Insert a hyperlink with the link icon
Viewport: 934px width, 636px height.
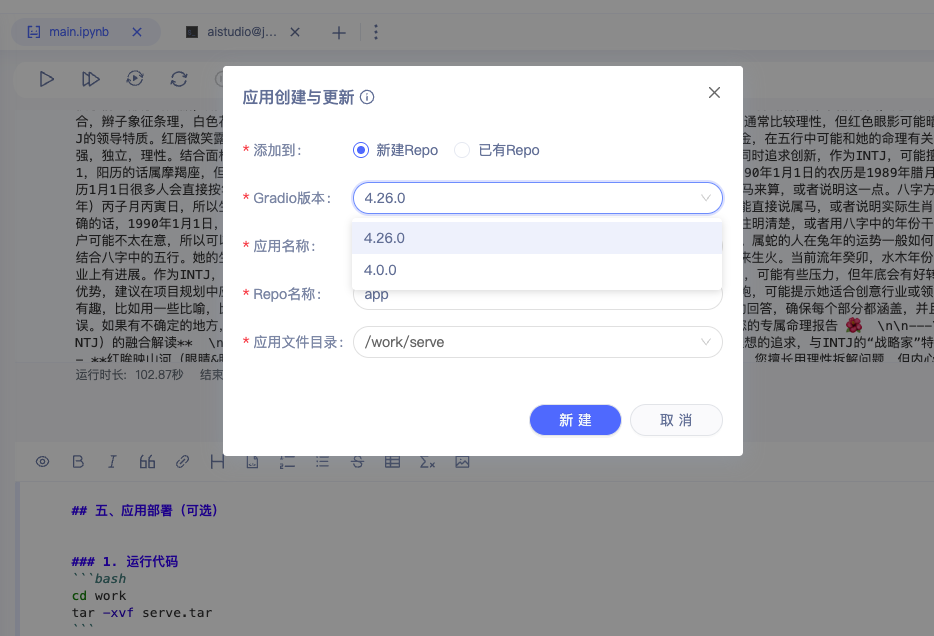(x=182, y=462)
